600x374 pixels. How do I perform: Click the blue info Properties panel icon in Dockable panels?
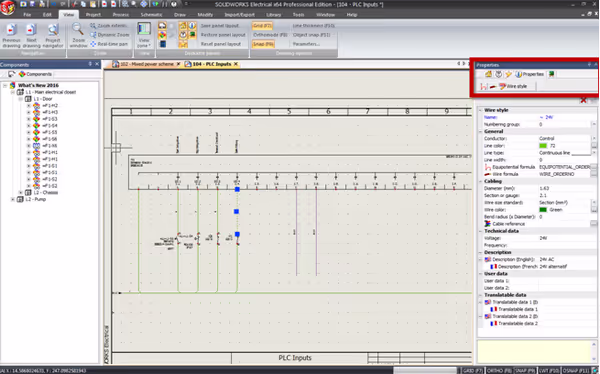[x=192, y=26]
